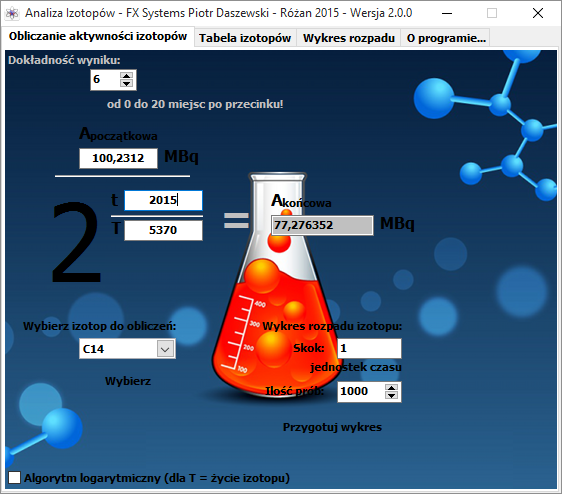Open the isotope selection combo box
This screenshot has height=494, width=562.
point(127,349)
